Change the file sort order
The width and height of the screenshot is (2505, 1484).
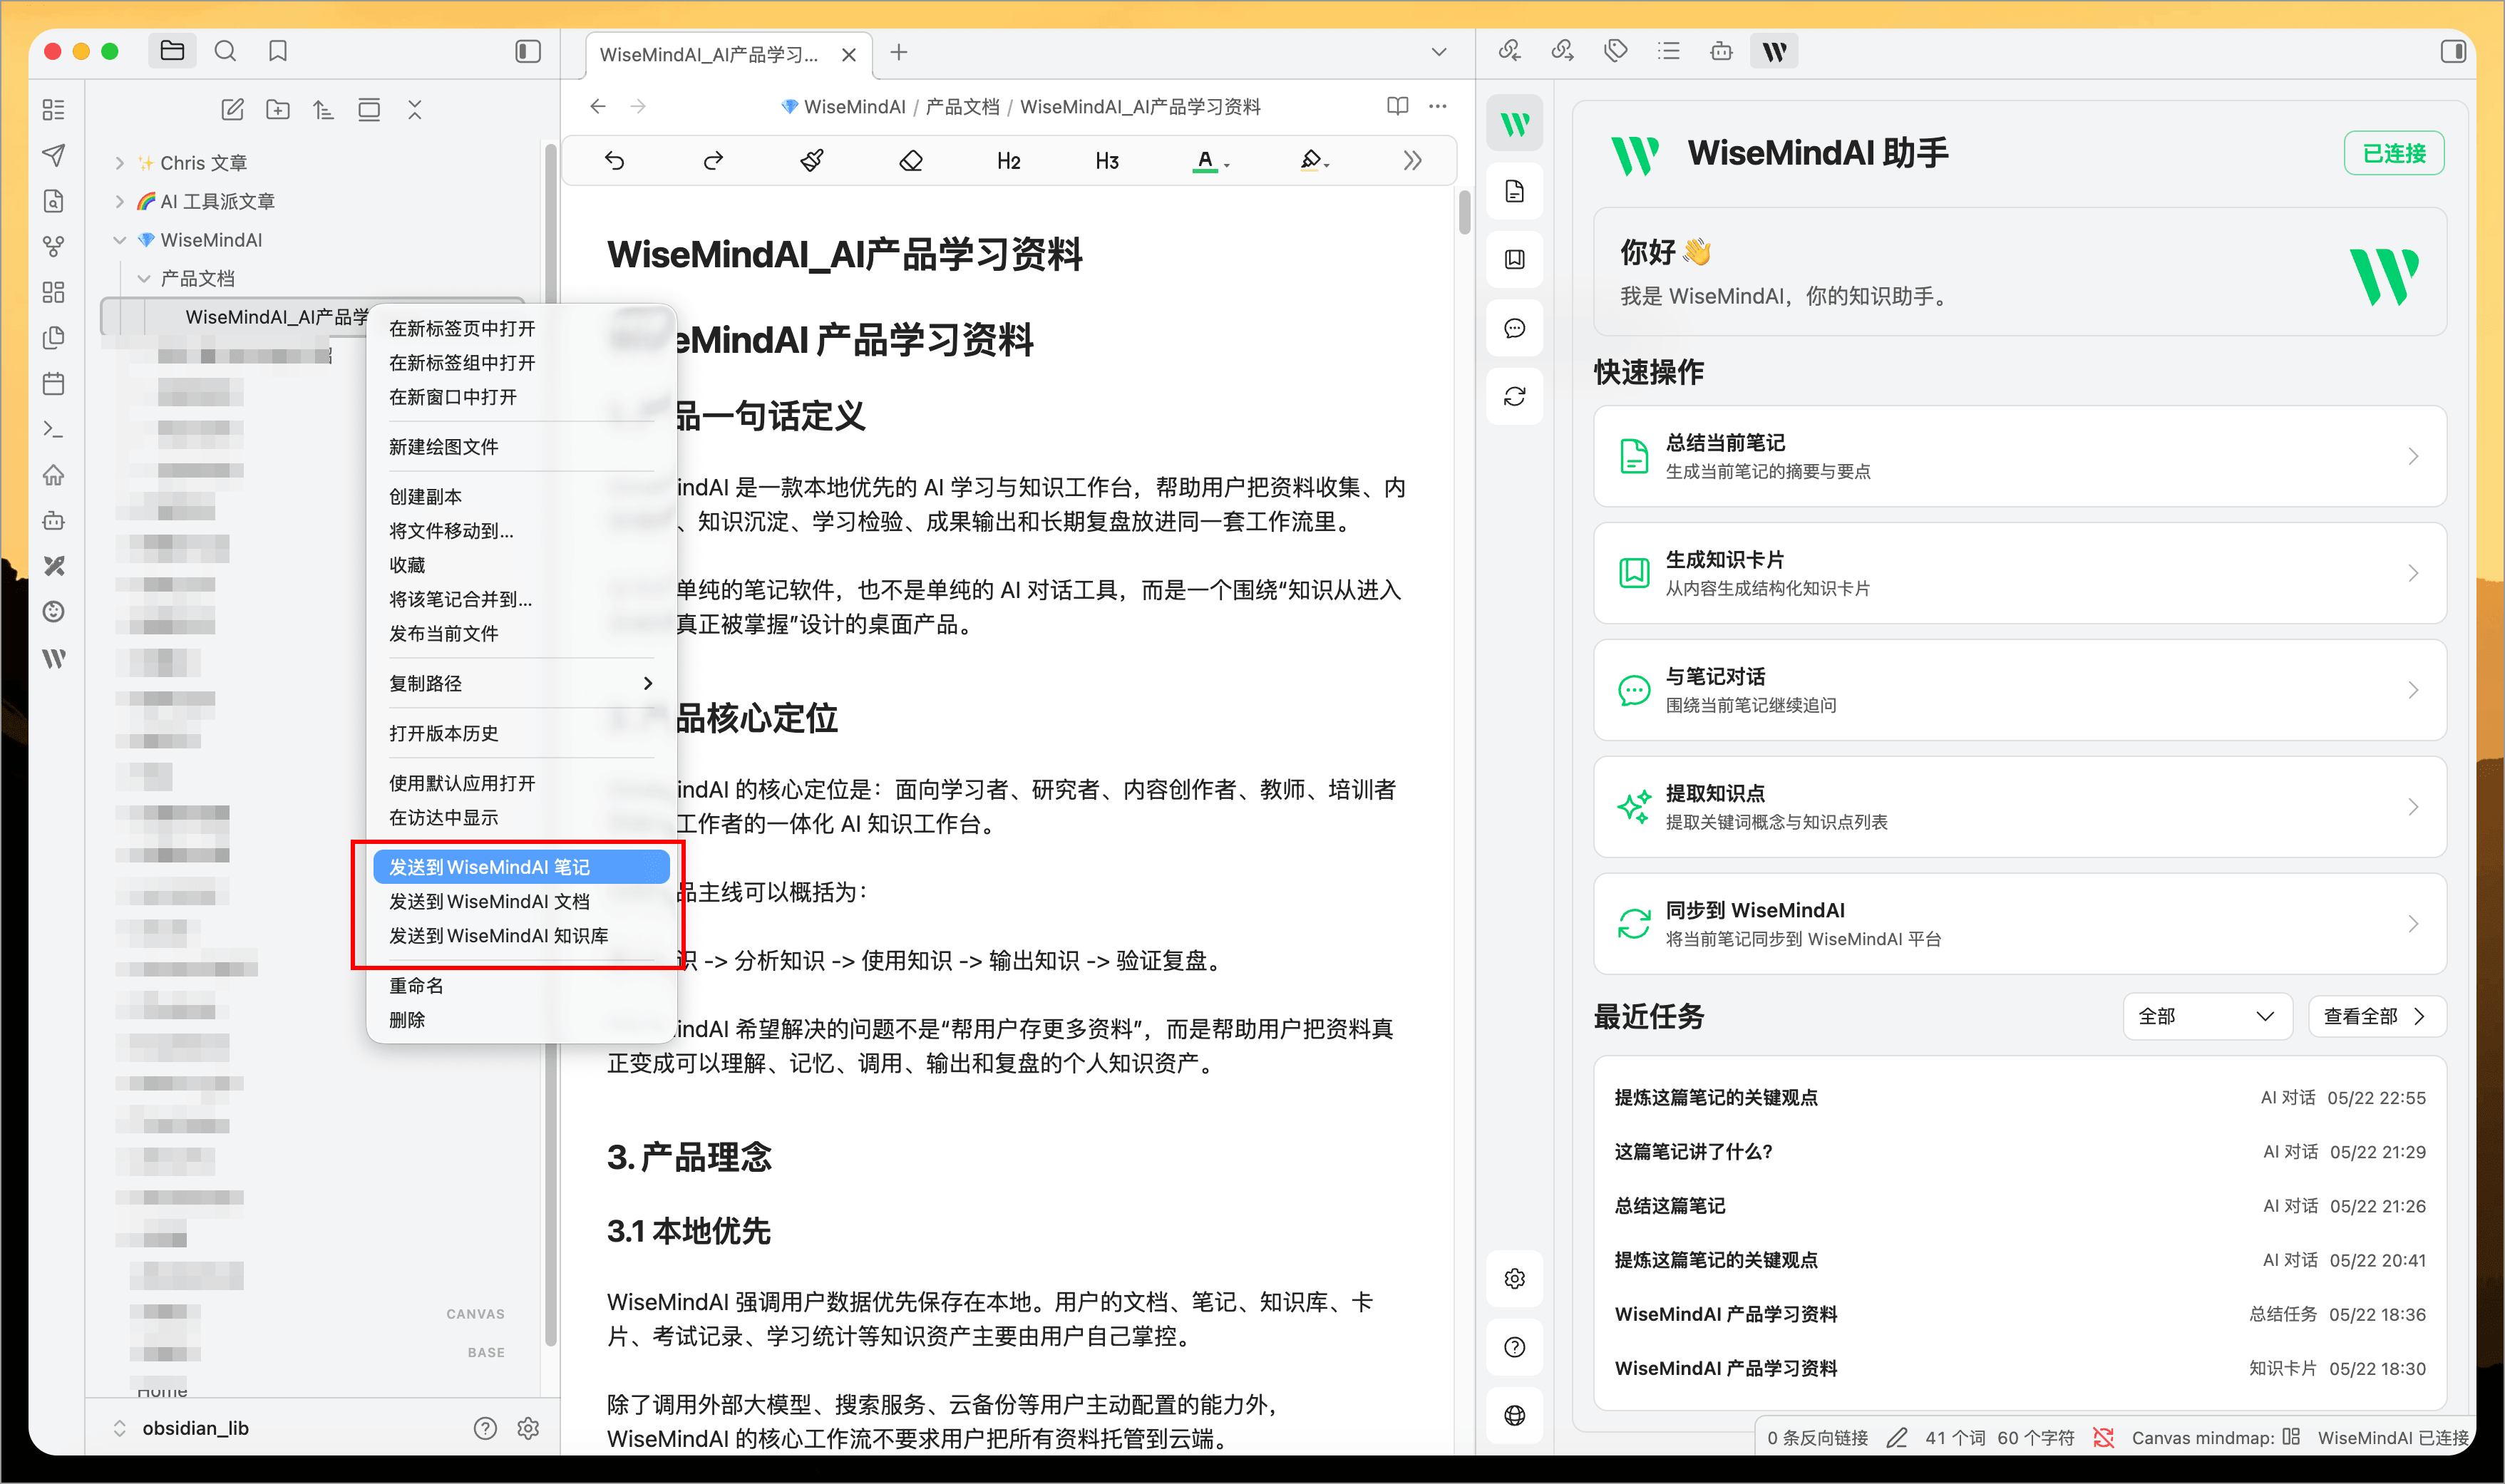click(x=323, y=110)
